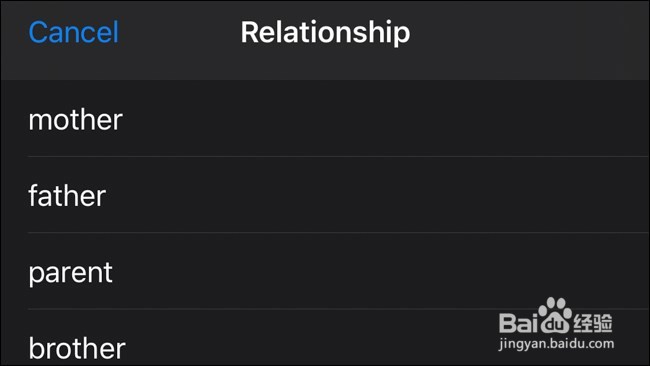Screen dimensions: 650x366
Task: Select brother as the relationship
Action: (325, 337)
